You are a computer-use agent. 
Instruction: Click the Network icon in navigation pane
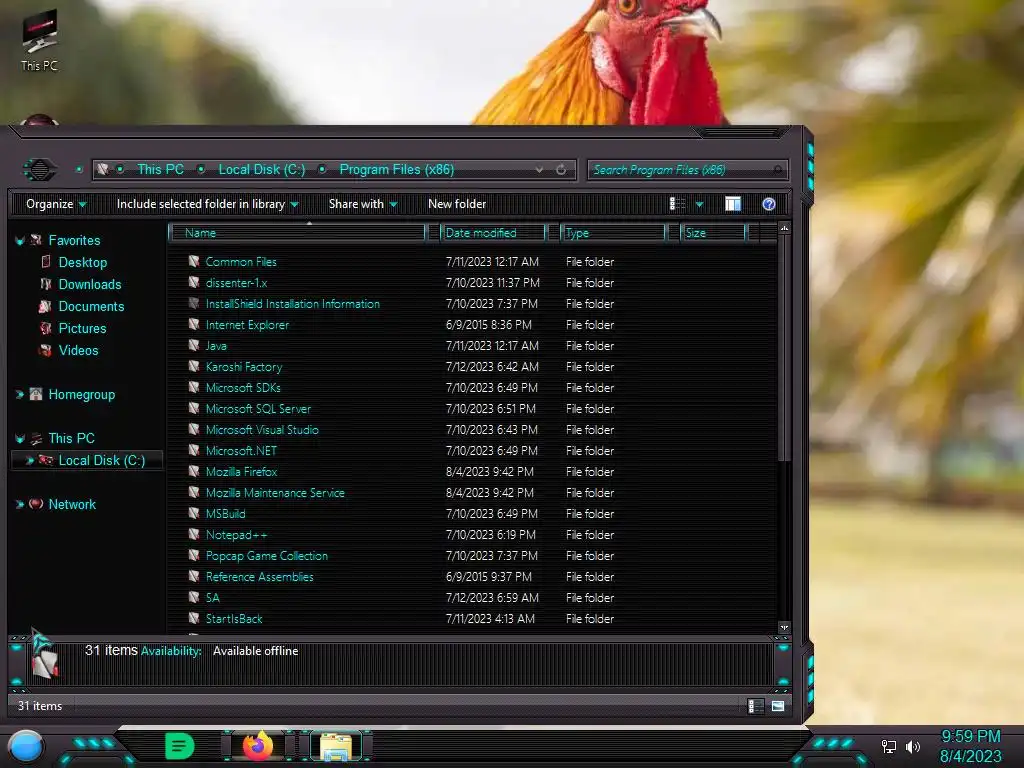point(36,504)
